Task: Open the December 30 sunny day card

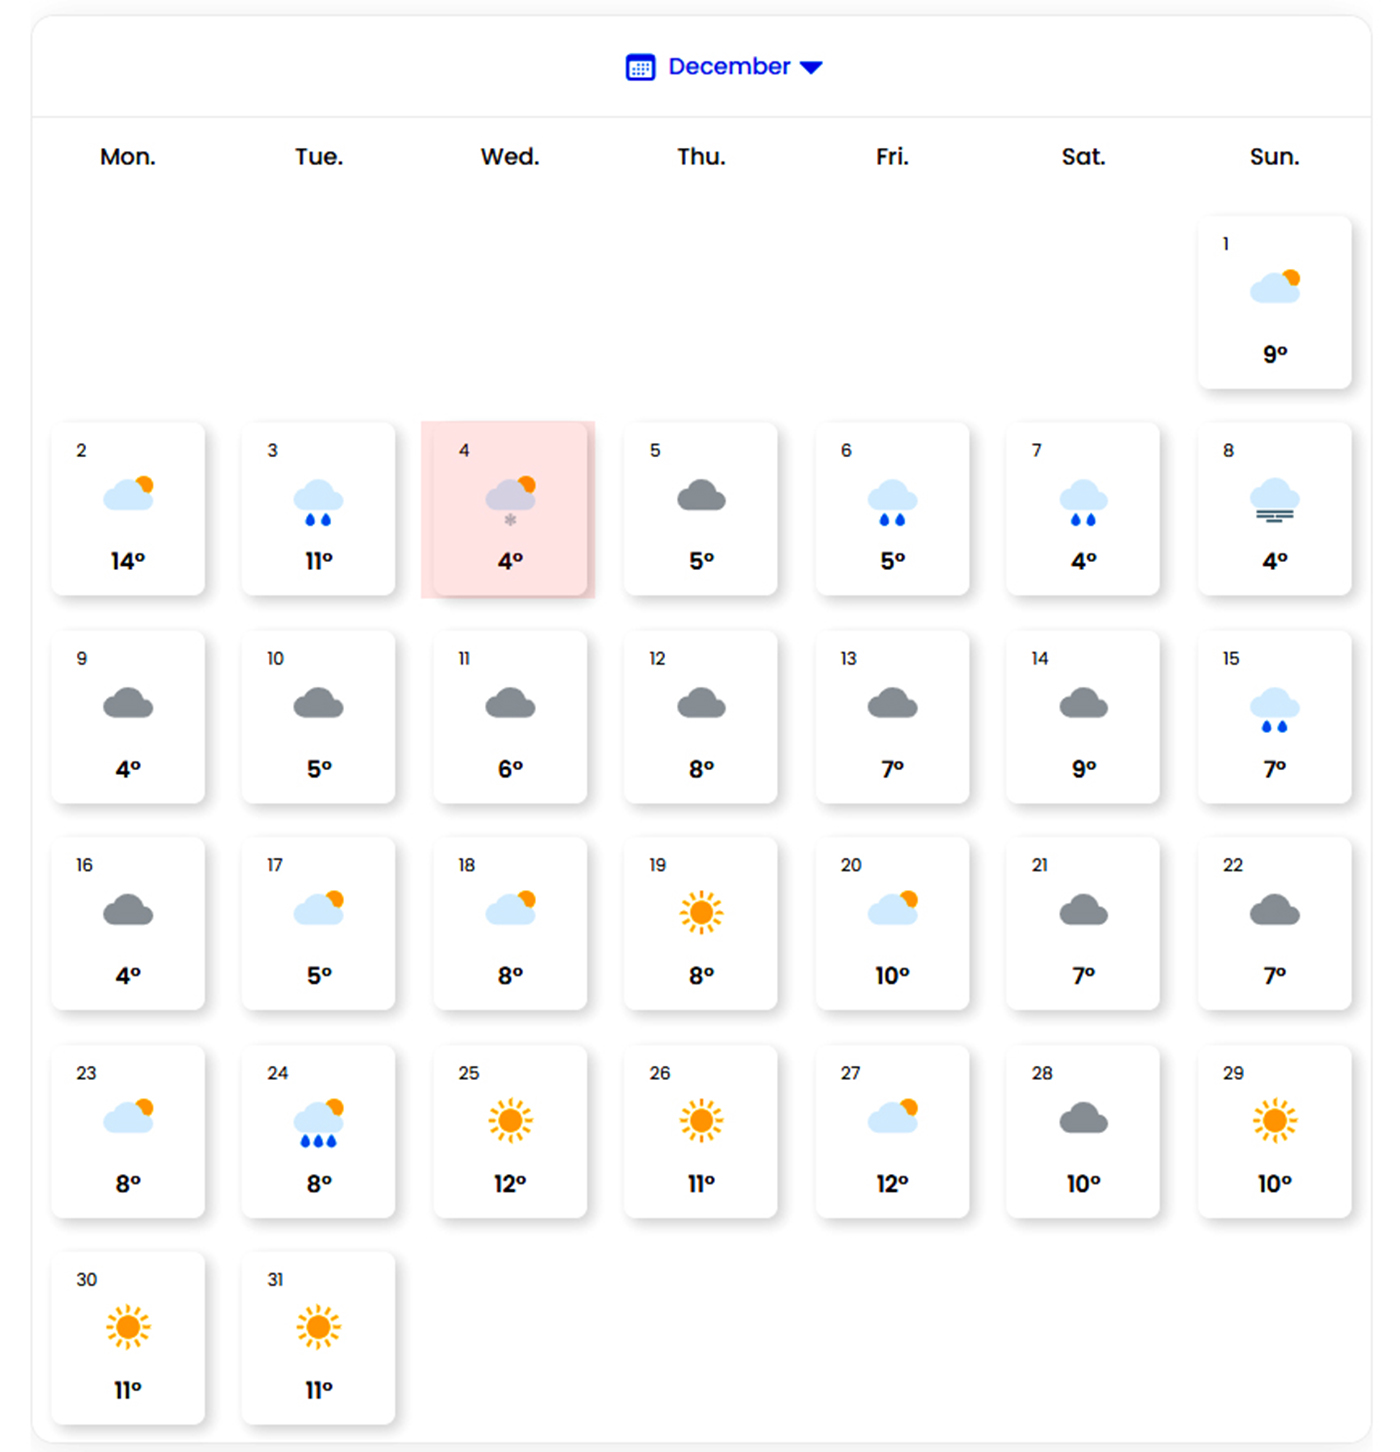Action: pos(128,1337)
